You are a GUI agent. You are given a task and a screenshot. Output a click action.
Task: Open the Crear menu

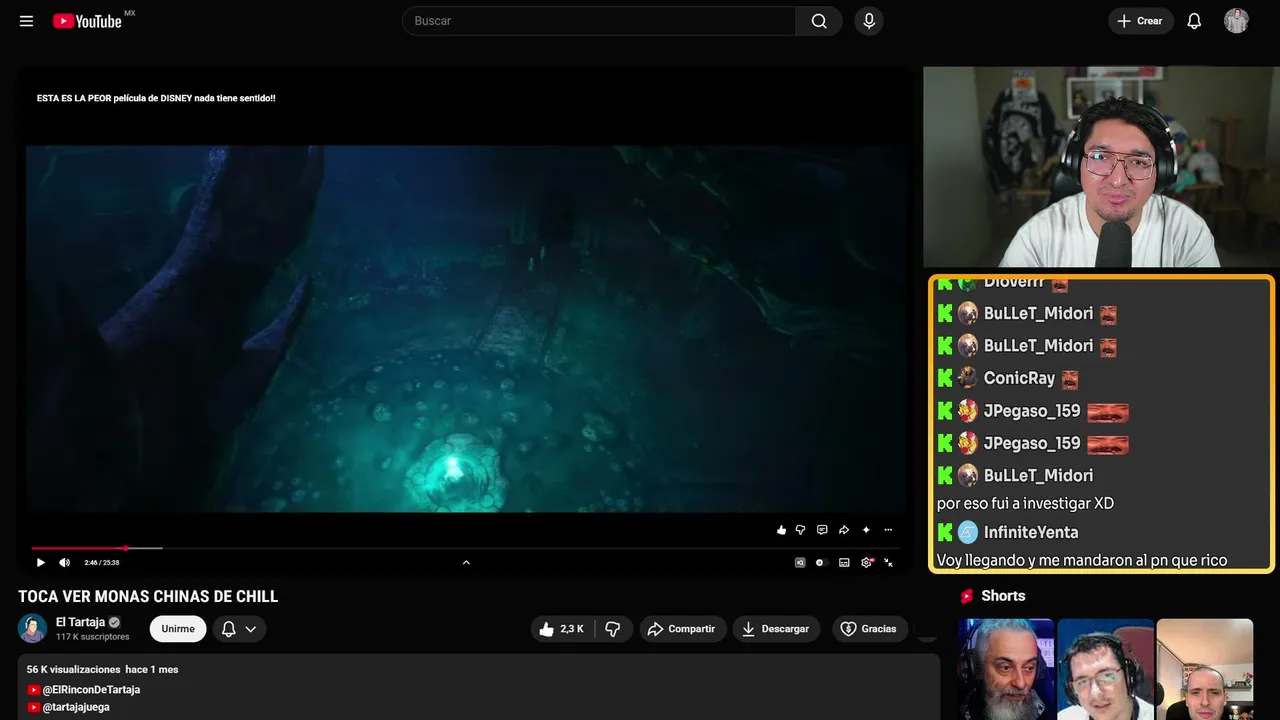click(1140, 21)
